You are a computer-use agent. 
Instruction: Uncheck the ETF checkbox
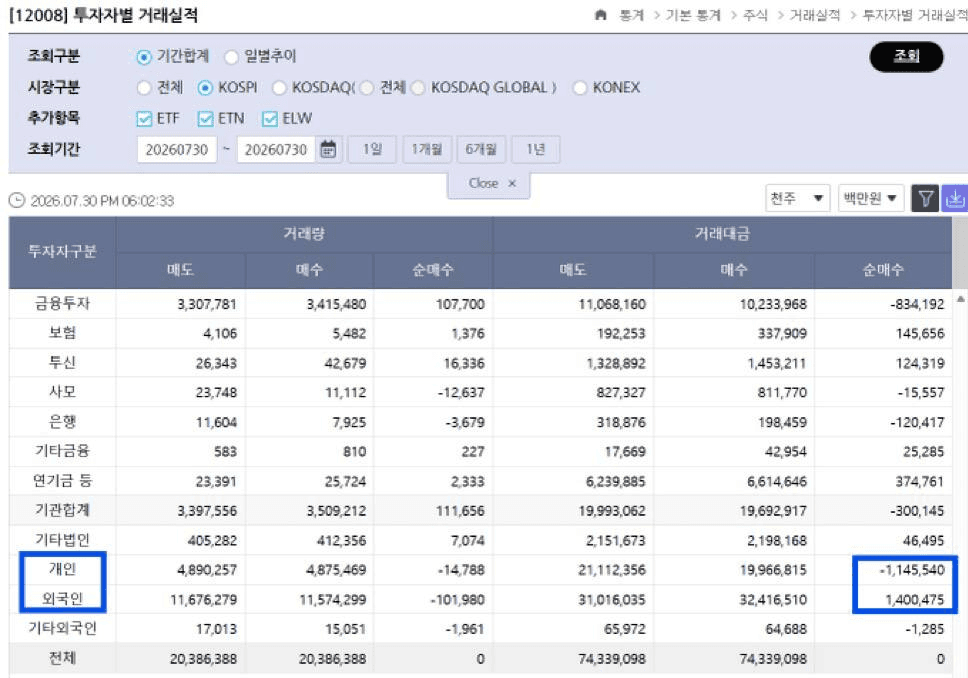(x=144, y=119)
